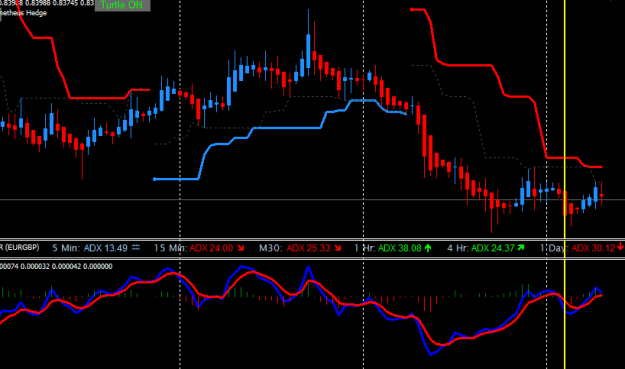Click the '4 Hr:' timeframe label
The width and height of the screenshot is (625, 369).
tap(458, 248)
